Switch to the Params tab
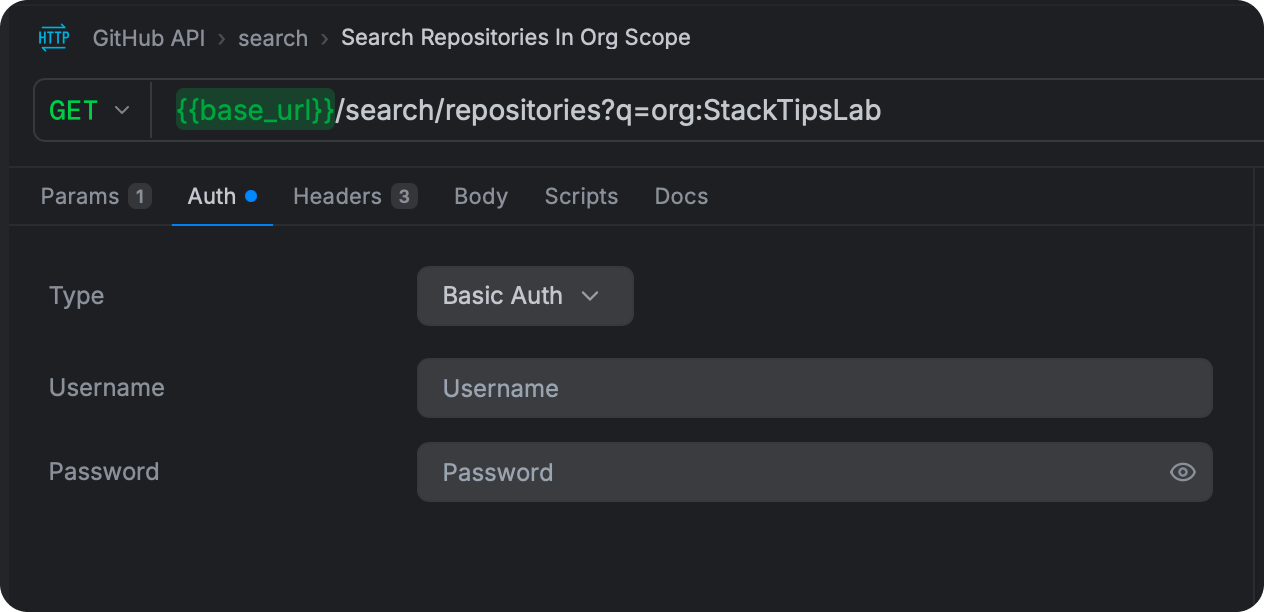Viewport: 1264px width, 612px height. (x=96, y=196)
